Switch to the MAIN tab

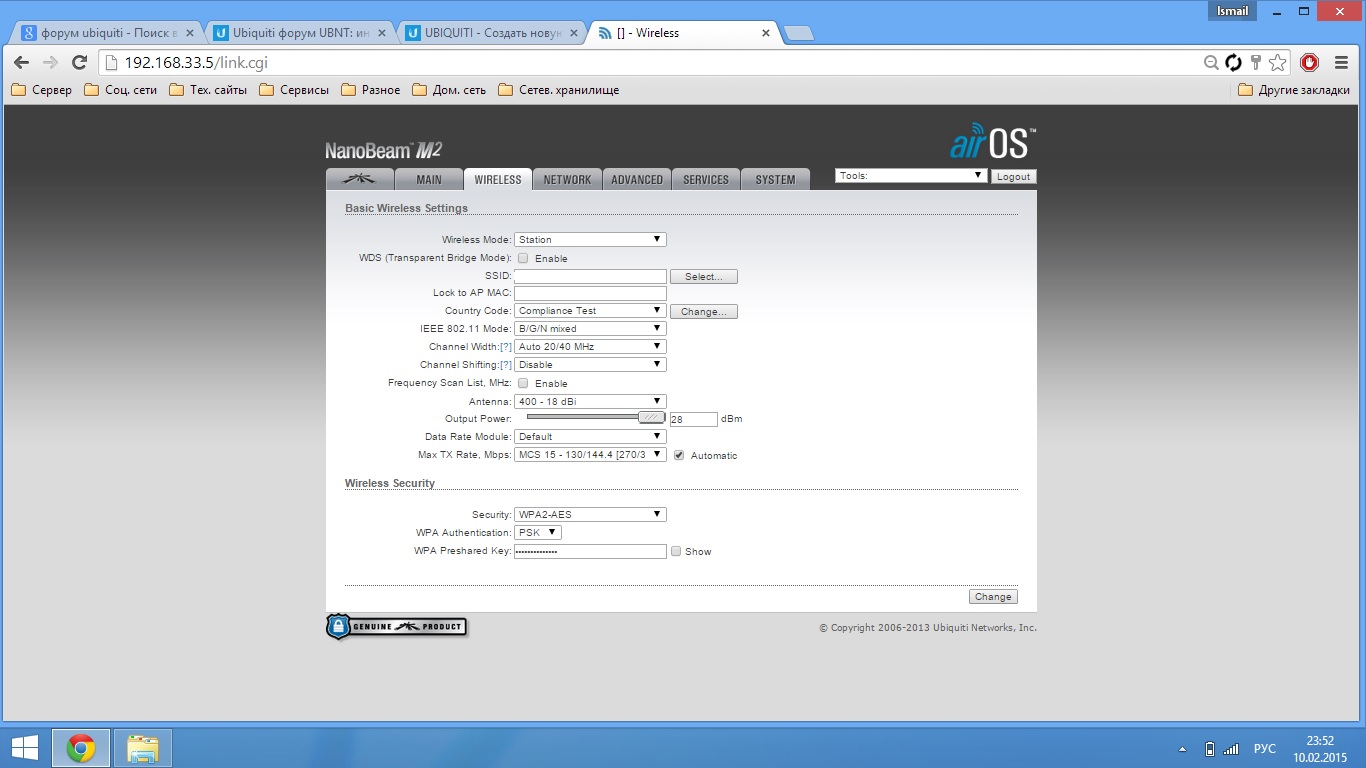click(x=428, y=180)
